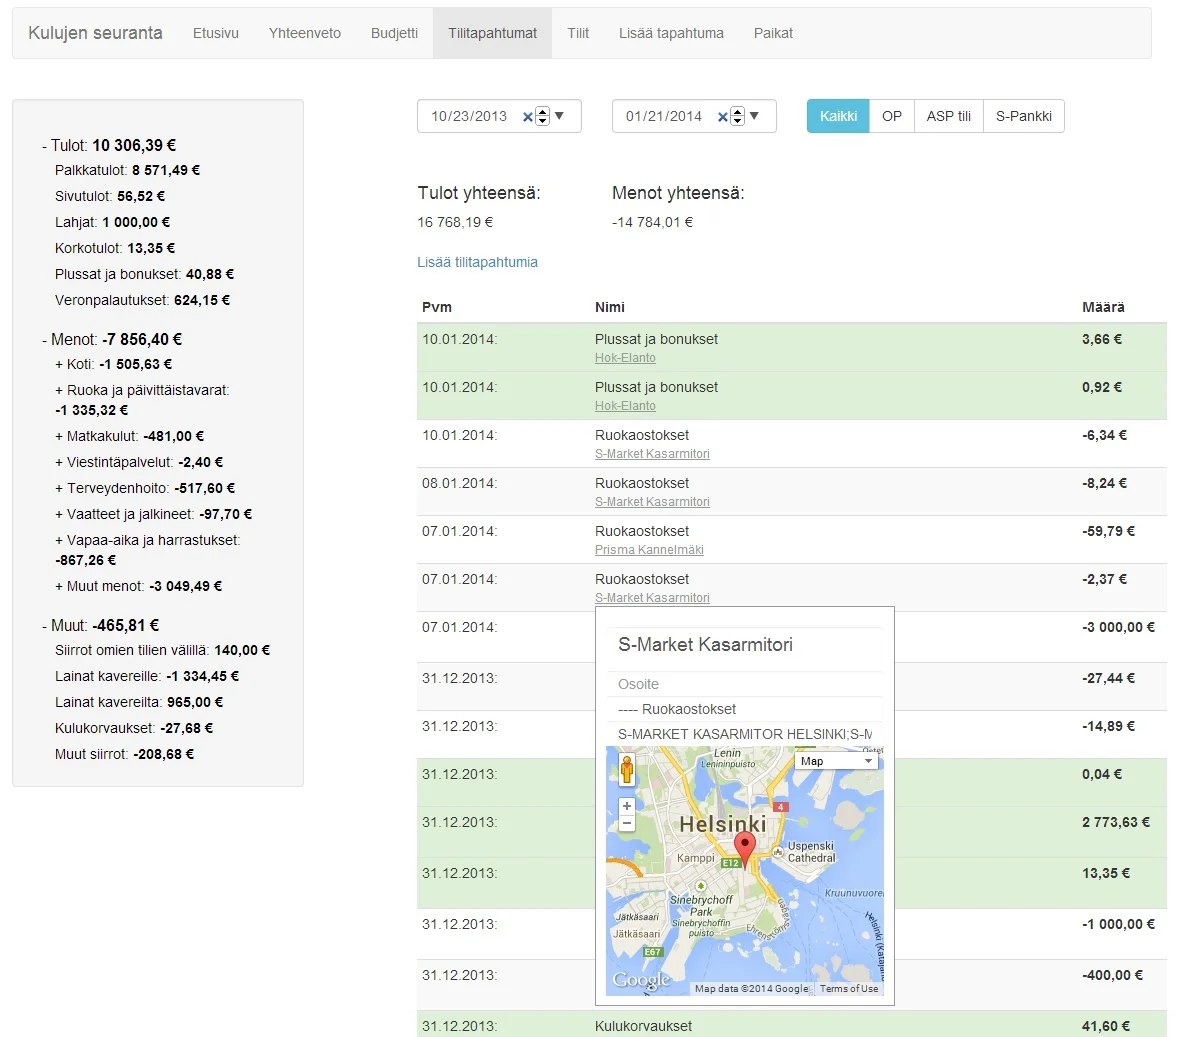The width and height of the screenshot is (1179, 1037).
Task: Filter transactions by OP account
Action: pos(892,116)
